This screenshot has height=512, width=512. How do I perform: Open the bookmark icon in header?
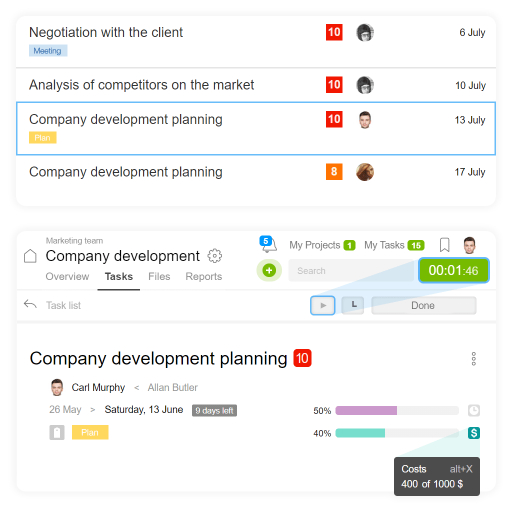444,245
